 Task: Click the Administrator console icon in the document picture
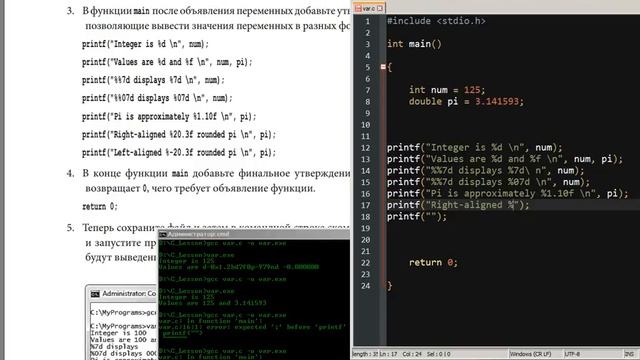[95, 294]
